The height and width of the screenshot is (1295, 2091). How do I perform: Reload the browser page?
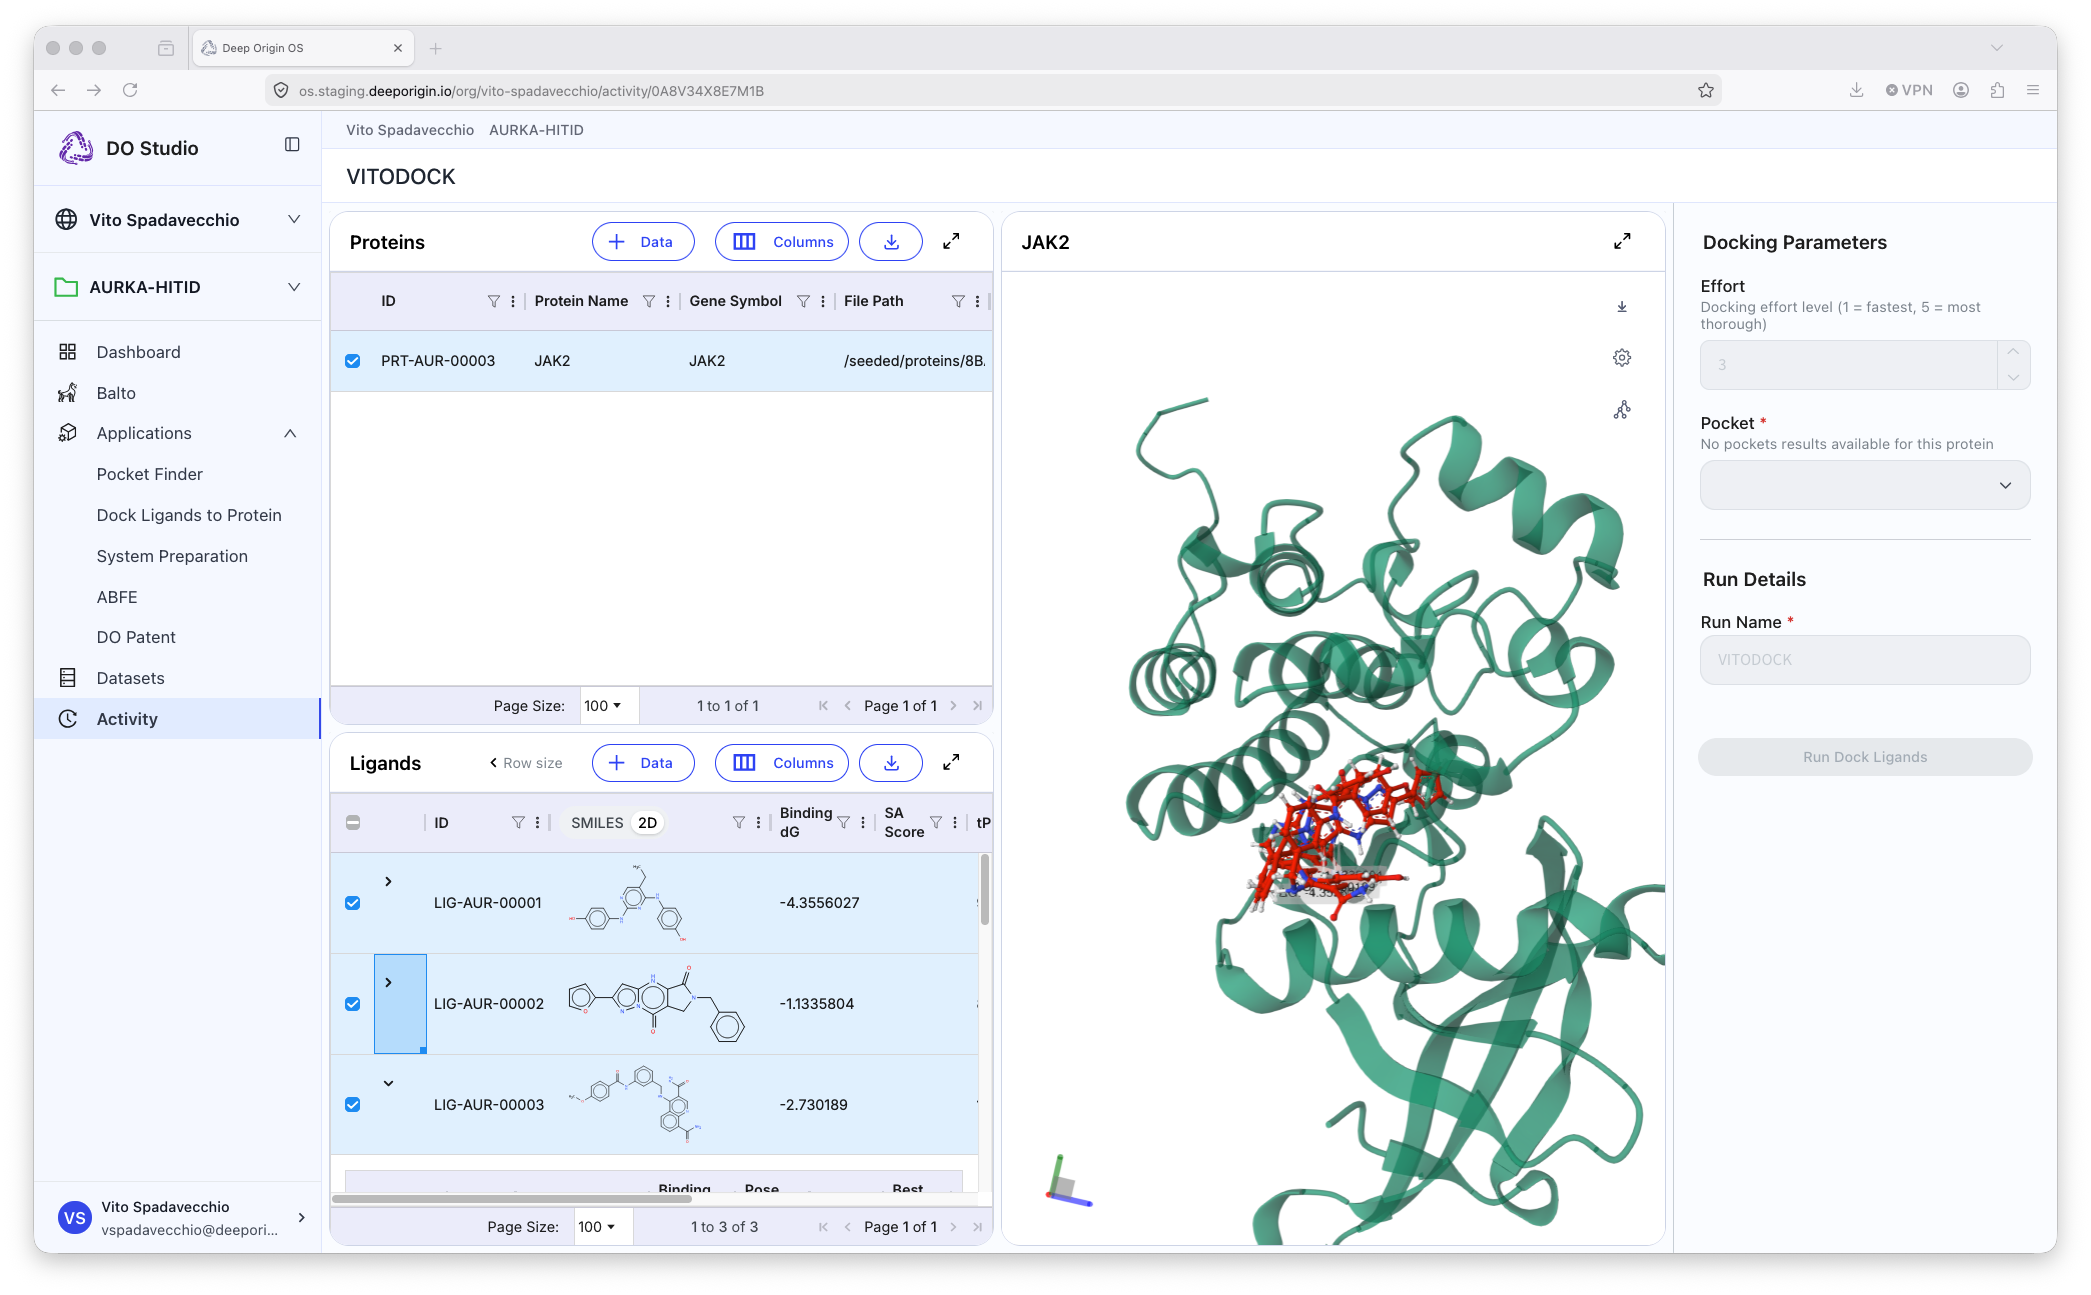click(130, 90)
